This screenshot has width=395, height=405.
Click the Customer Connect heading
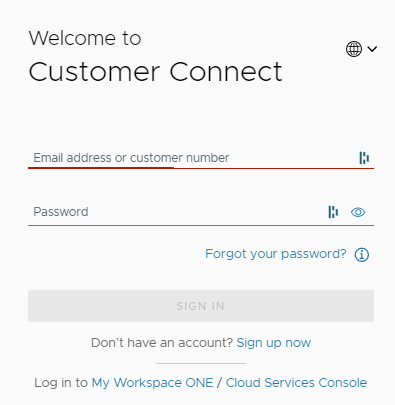(x=155, y=72)
